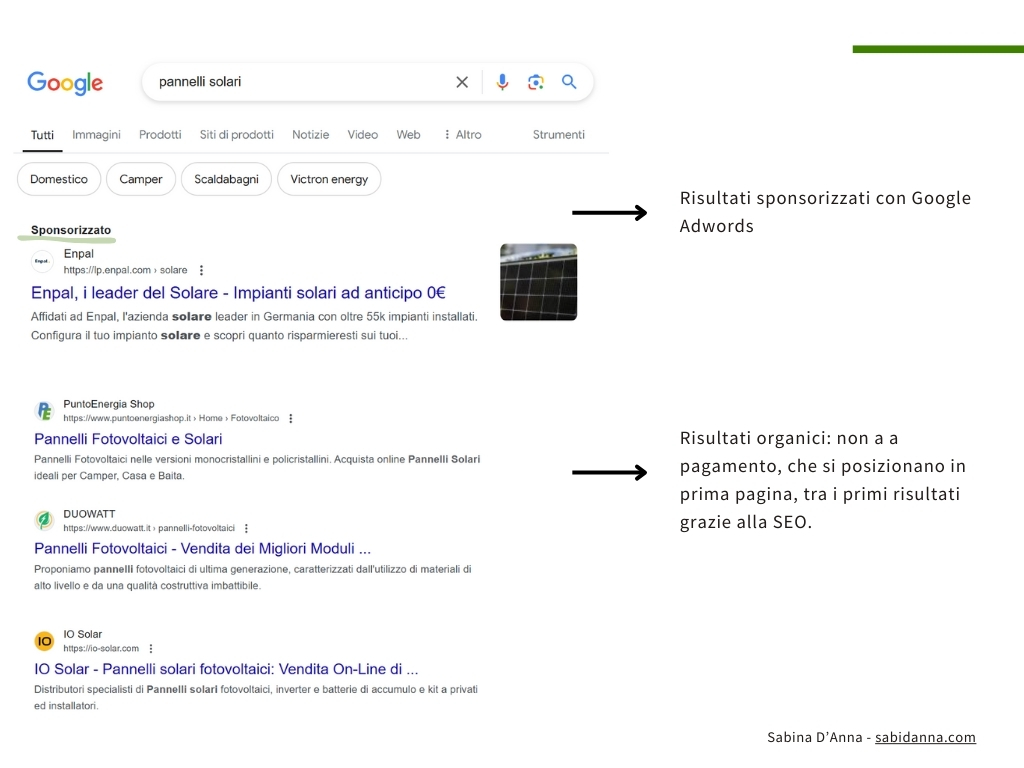The width and height of the screenshot is (1024, 768).
Task: Open 'Pannelli Fotovoltaici e Solari' result
Action: coord(128,439)
